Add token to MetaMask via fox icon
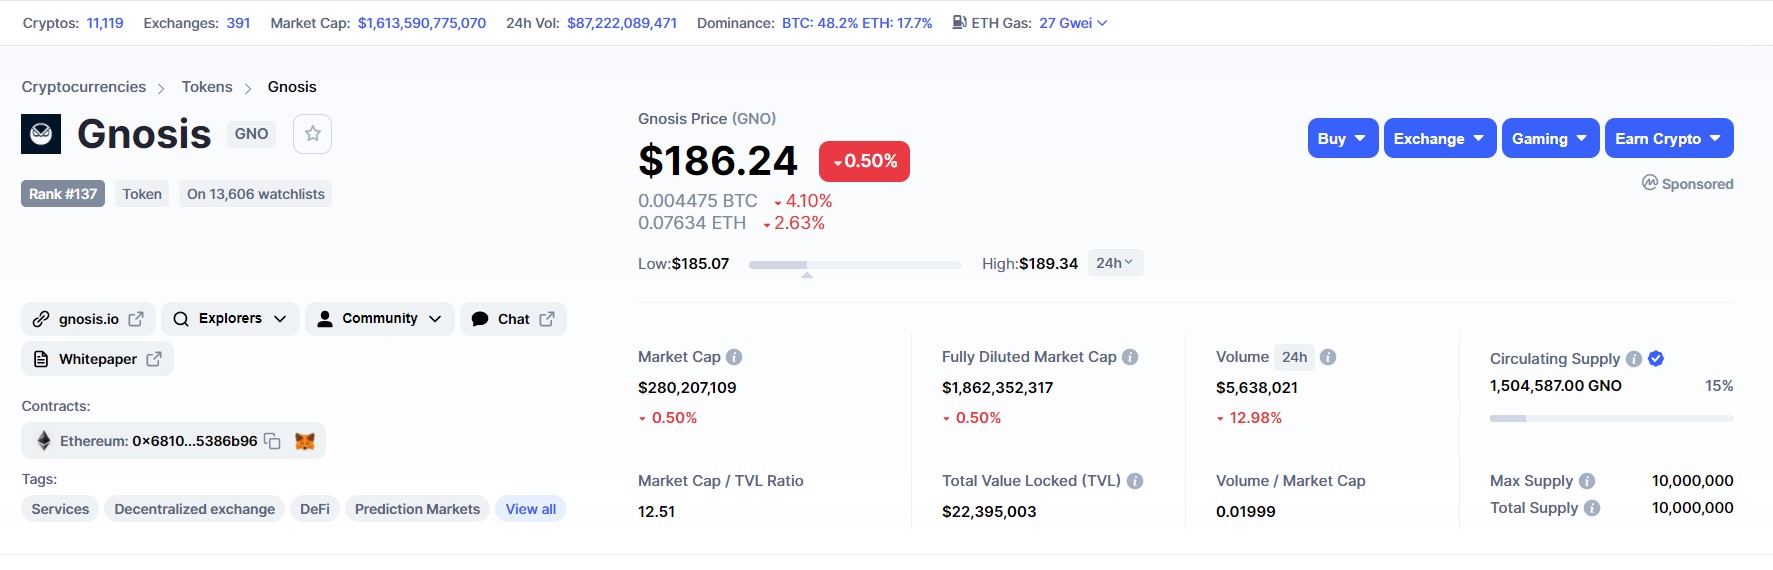The height and width of the screenshot is (570, 1773). [305, 441]
